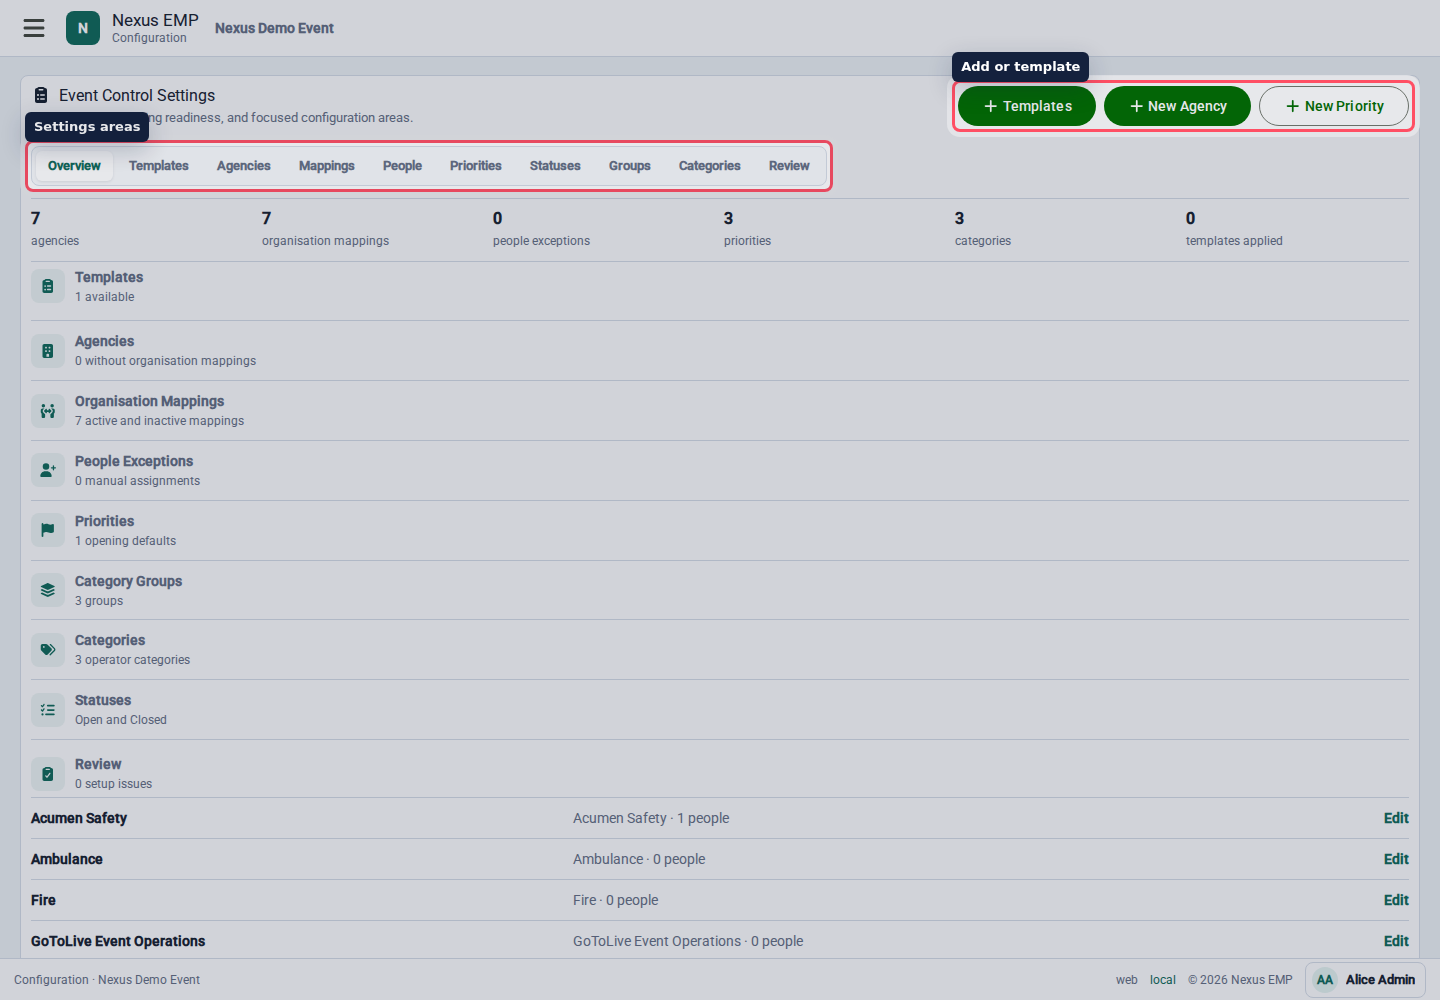Click the '7 agencies' statistic
Viewport: 1440px width, 1000px height.
55,229
